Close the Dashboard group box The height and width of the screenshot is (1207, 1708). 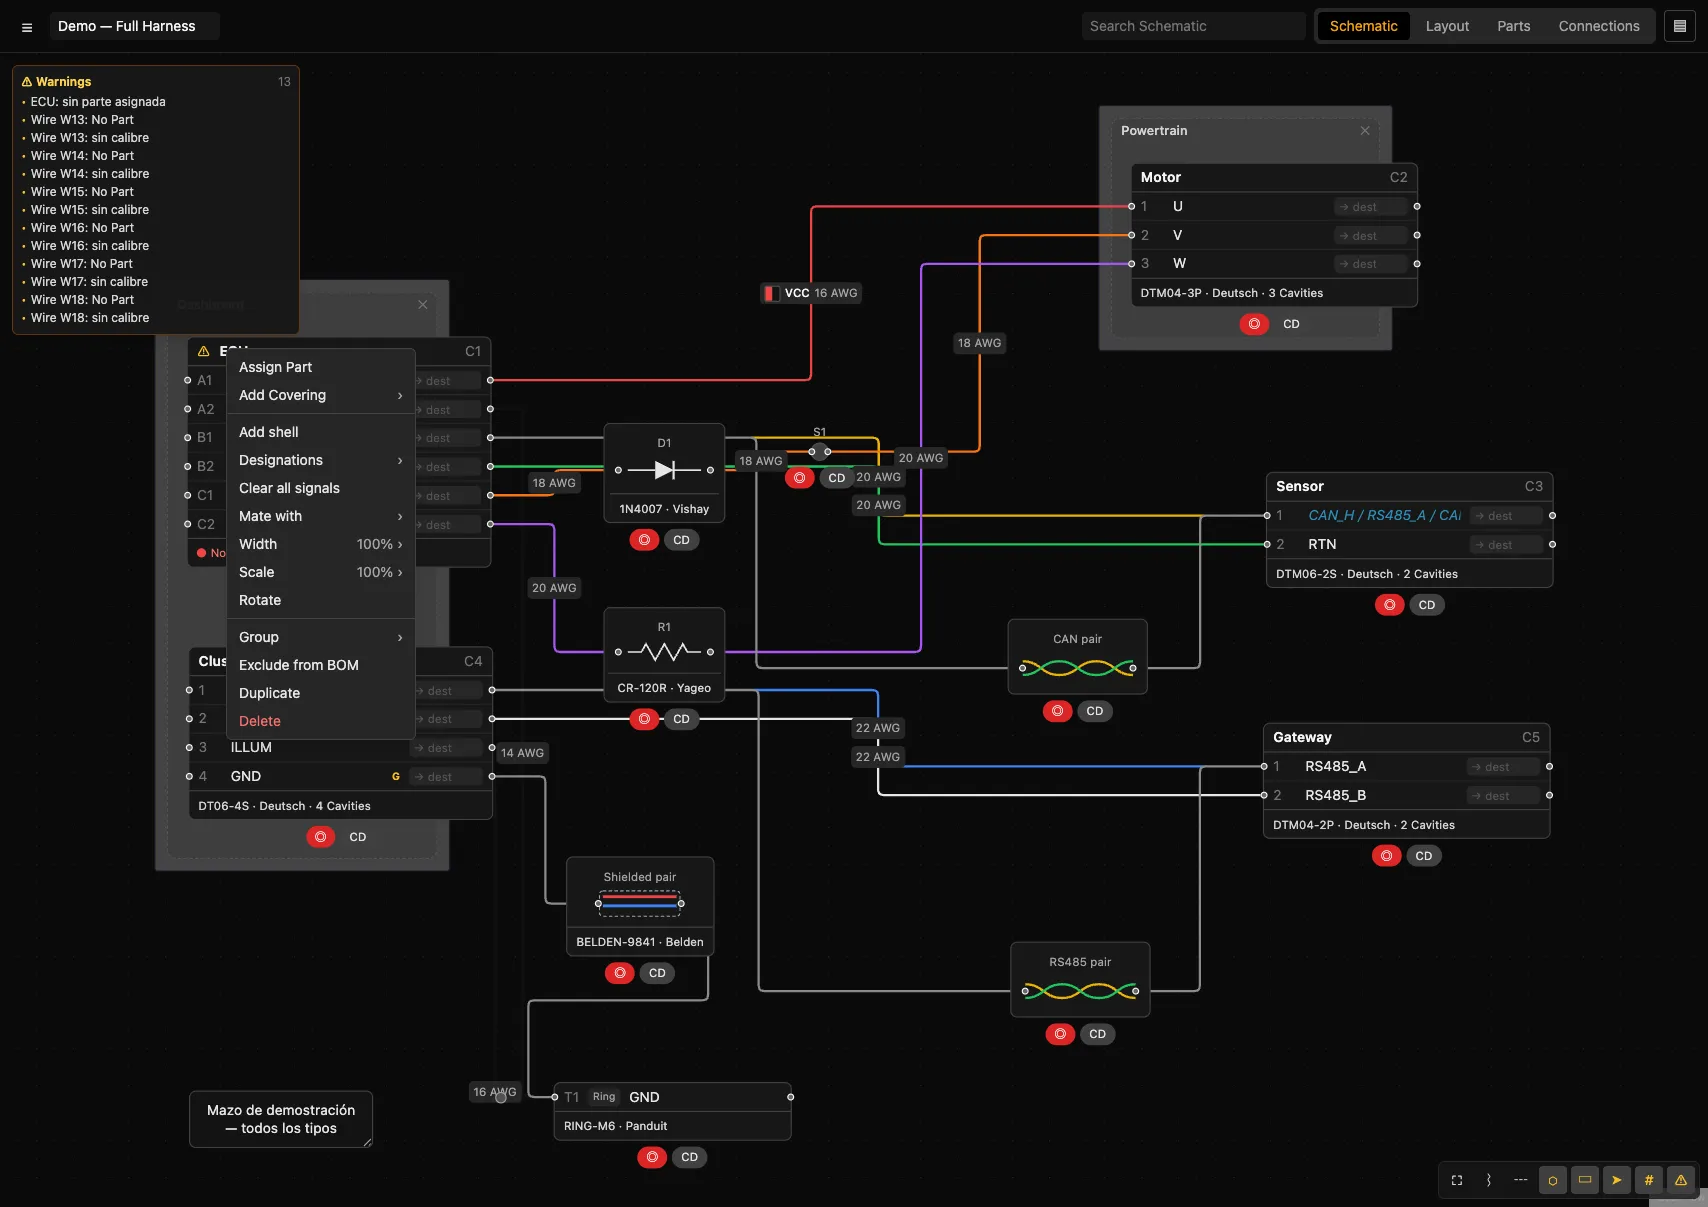coord(423,305)
